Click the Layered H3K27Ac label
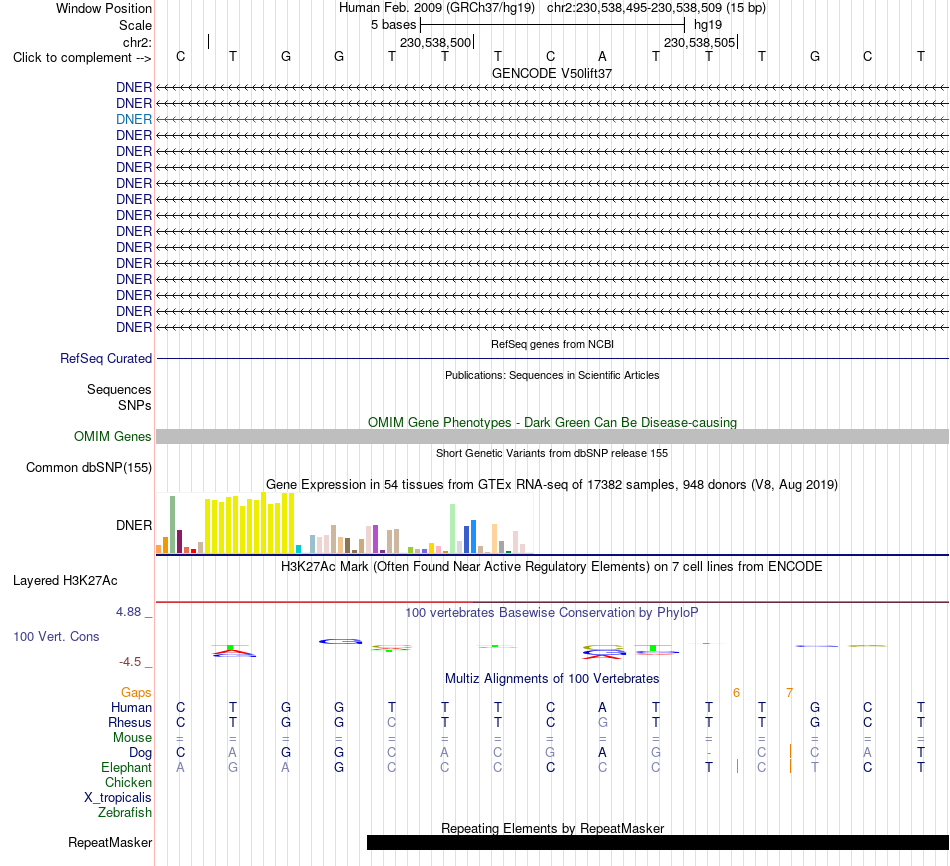Image resolution: width=950 pixels, height=866 pixels. 65,581
